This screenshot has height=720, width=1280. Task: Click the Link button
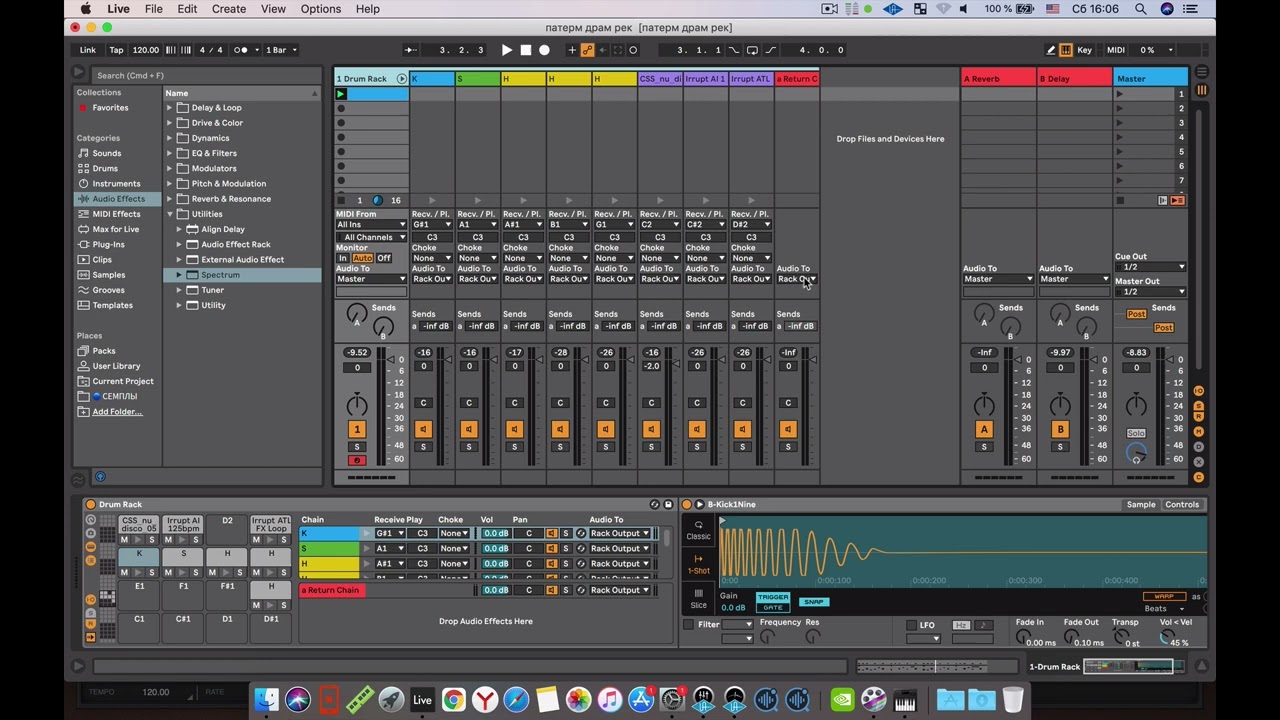[x=88, y=50]
